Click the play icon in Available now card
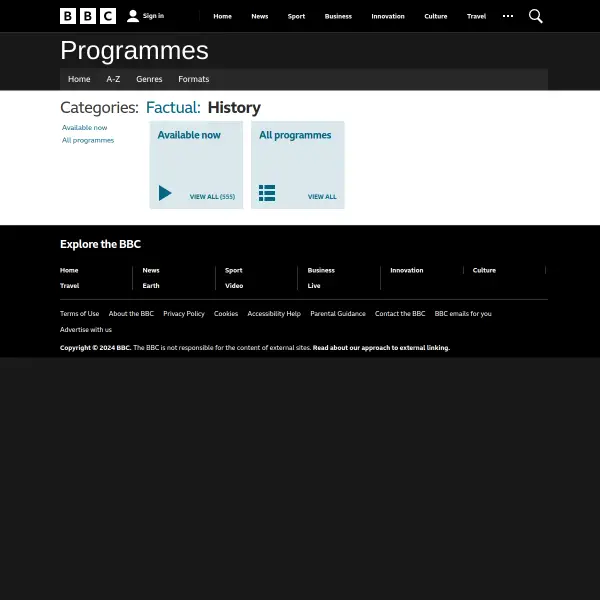 click(165, 193)
